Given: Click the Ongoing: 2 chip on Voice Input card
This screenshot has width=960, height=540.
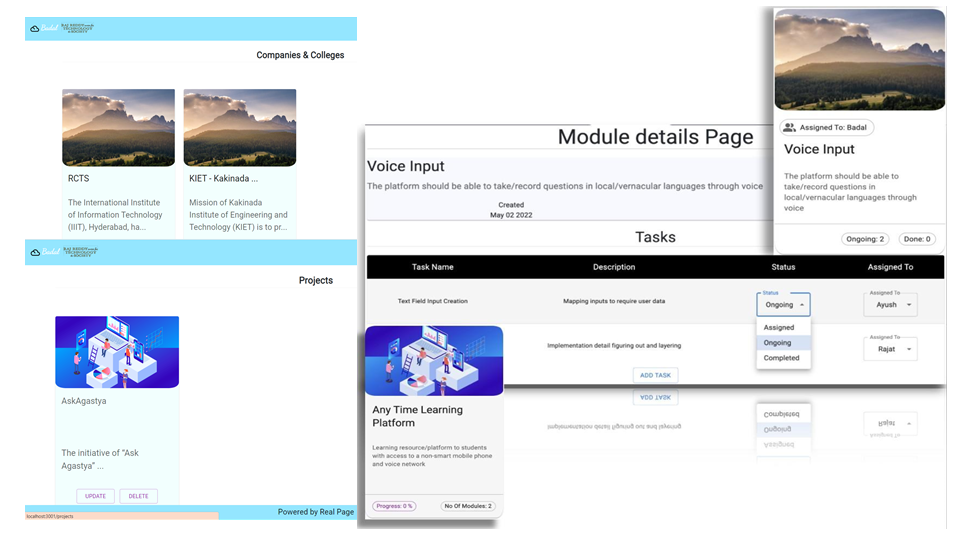Looking at the screenshot, I should 865,239.
